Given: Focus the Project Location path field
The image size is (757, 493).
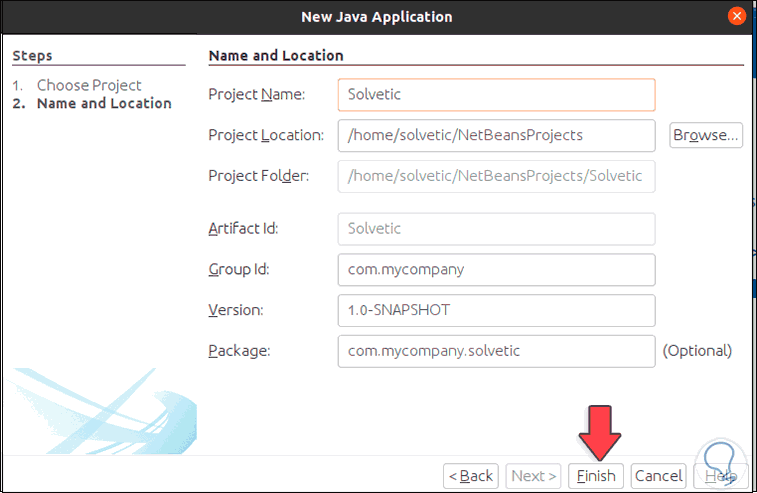Looking at the screenshot, I should 496,134.
